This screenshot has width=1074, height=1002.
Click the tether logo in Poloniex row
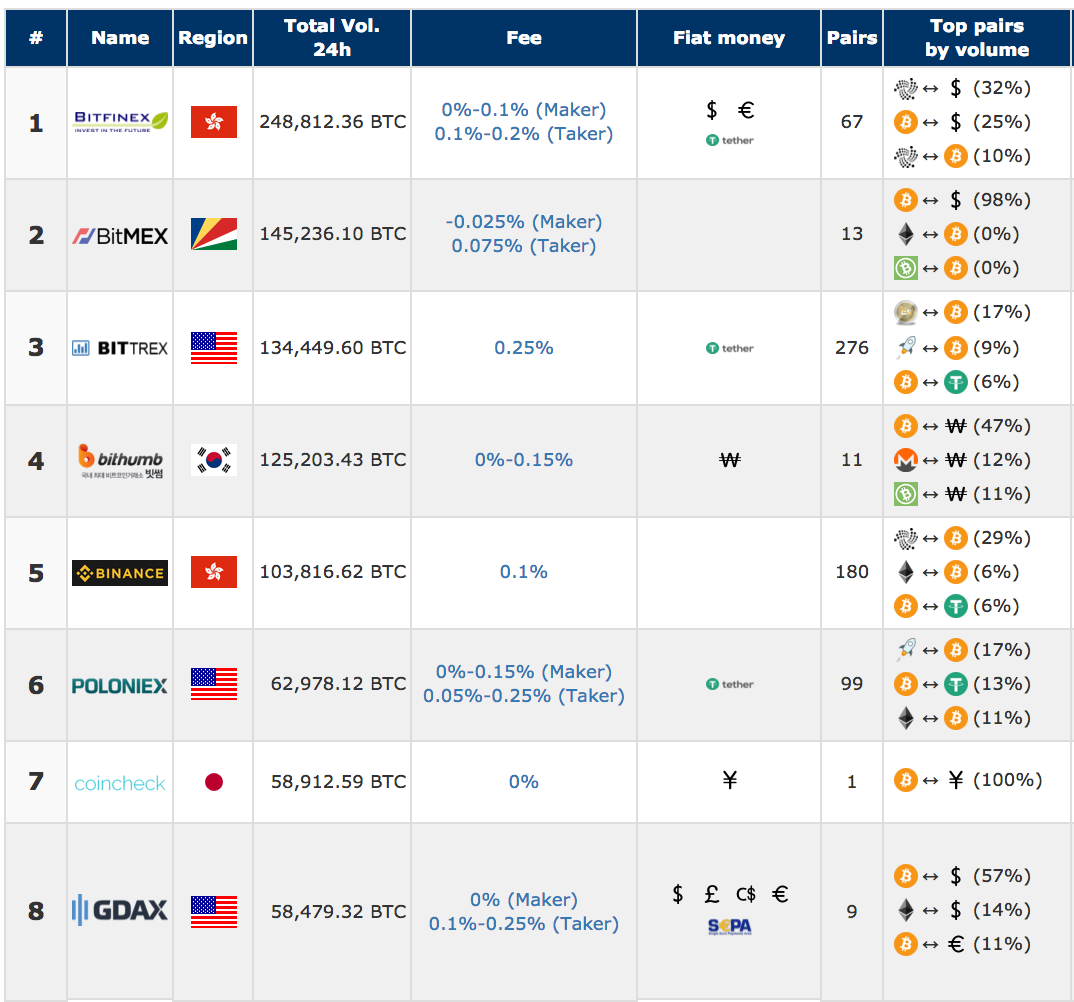pos(729,684)
